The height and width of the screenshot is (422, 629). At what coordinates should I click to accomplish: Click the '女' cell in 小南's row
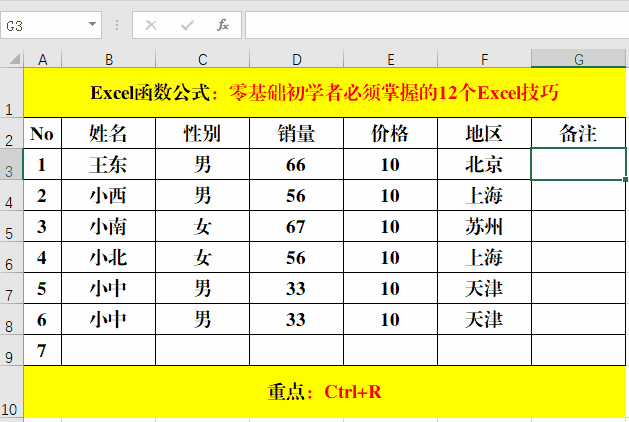coord(203,226)
